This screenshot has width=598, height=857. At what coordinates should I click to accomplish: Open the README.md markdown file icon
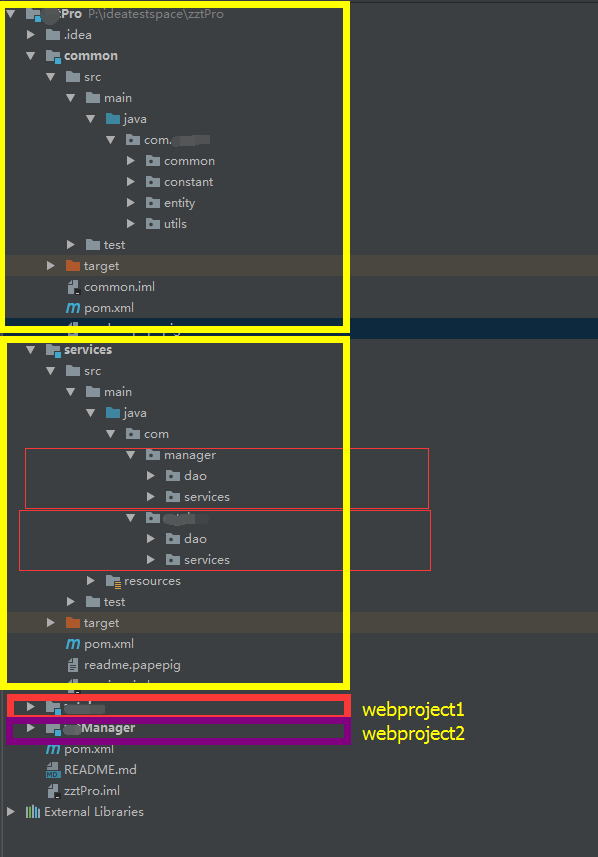click(x=53, y=770)
